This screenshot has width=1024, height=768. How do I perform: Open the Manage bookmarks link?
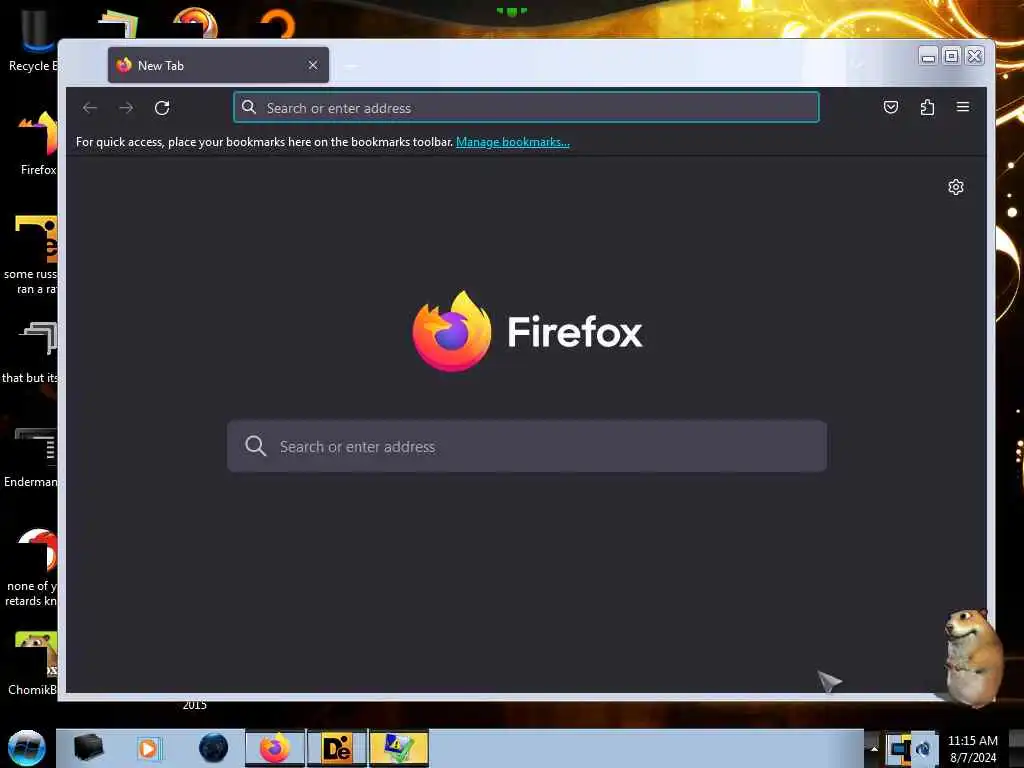click(x=513, y=142)
